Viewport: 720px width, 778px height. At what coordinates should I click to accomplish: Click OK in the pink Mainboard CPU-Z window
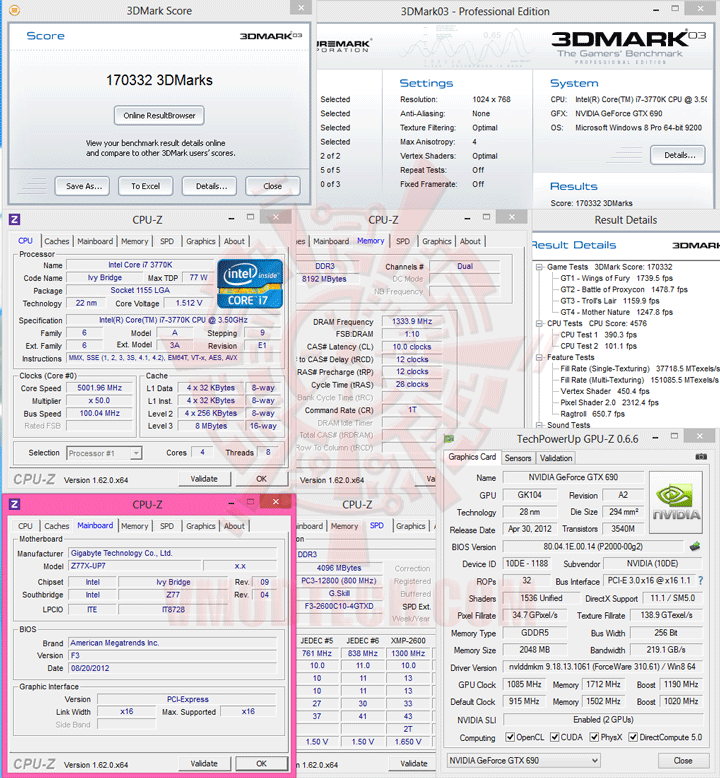pyautogui.click(x=262, y=764)
